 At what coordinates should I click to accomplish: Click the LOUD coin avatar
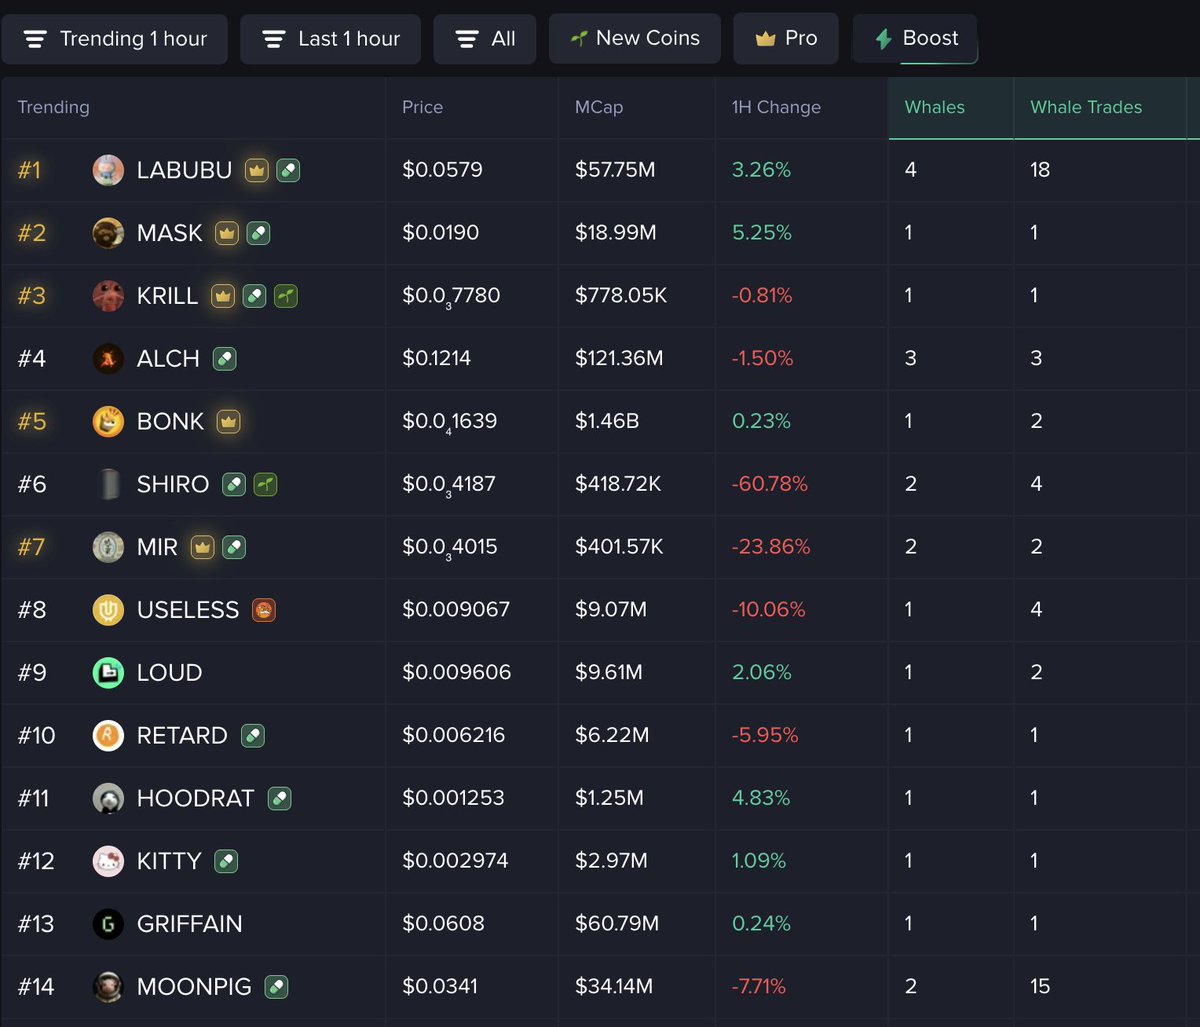[108, 673]
